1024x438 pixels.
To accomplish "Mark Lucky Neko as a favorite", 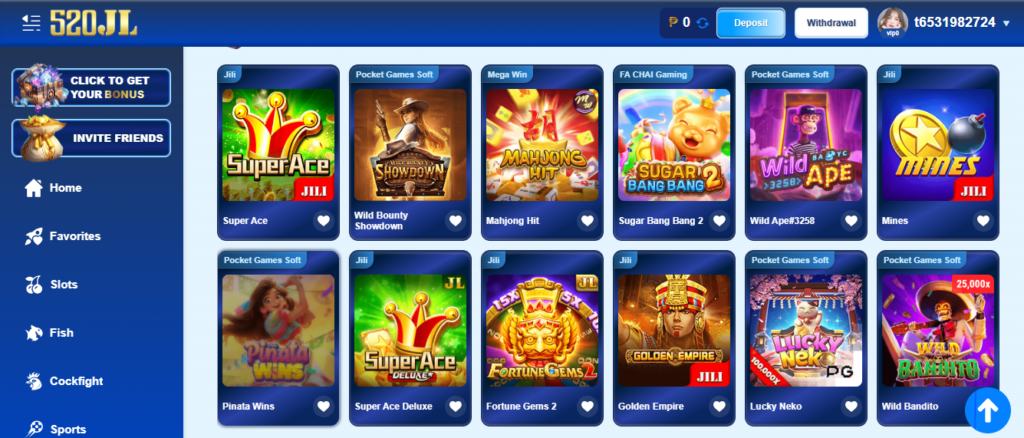I will click(x=851, y=406).
